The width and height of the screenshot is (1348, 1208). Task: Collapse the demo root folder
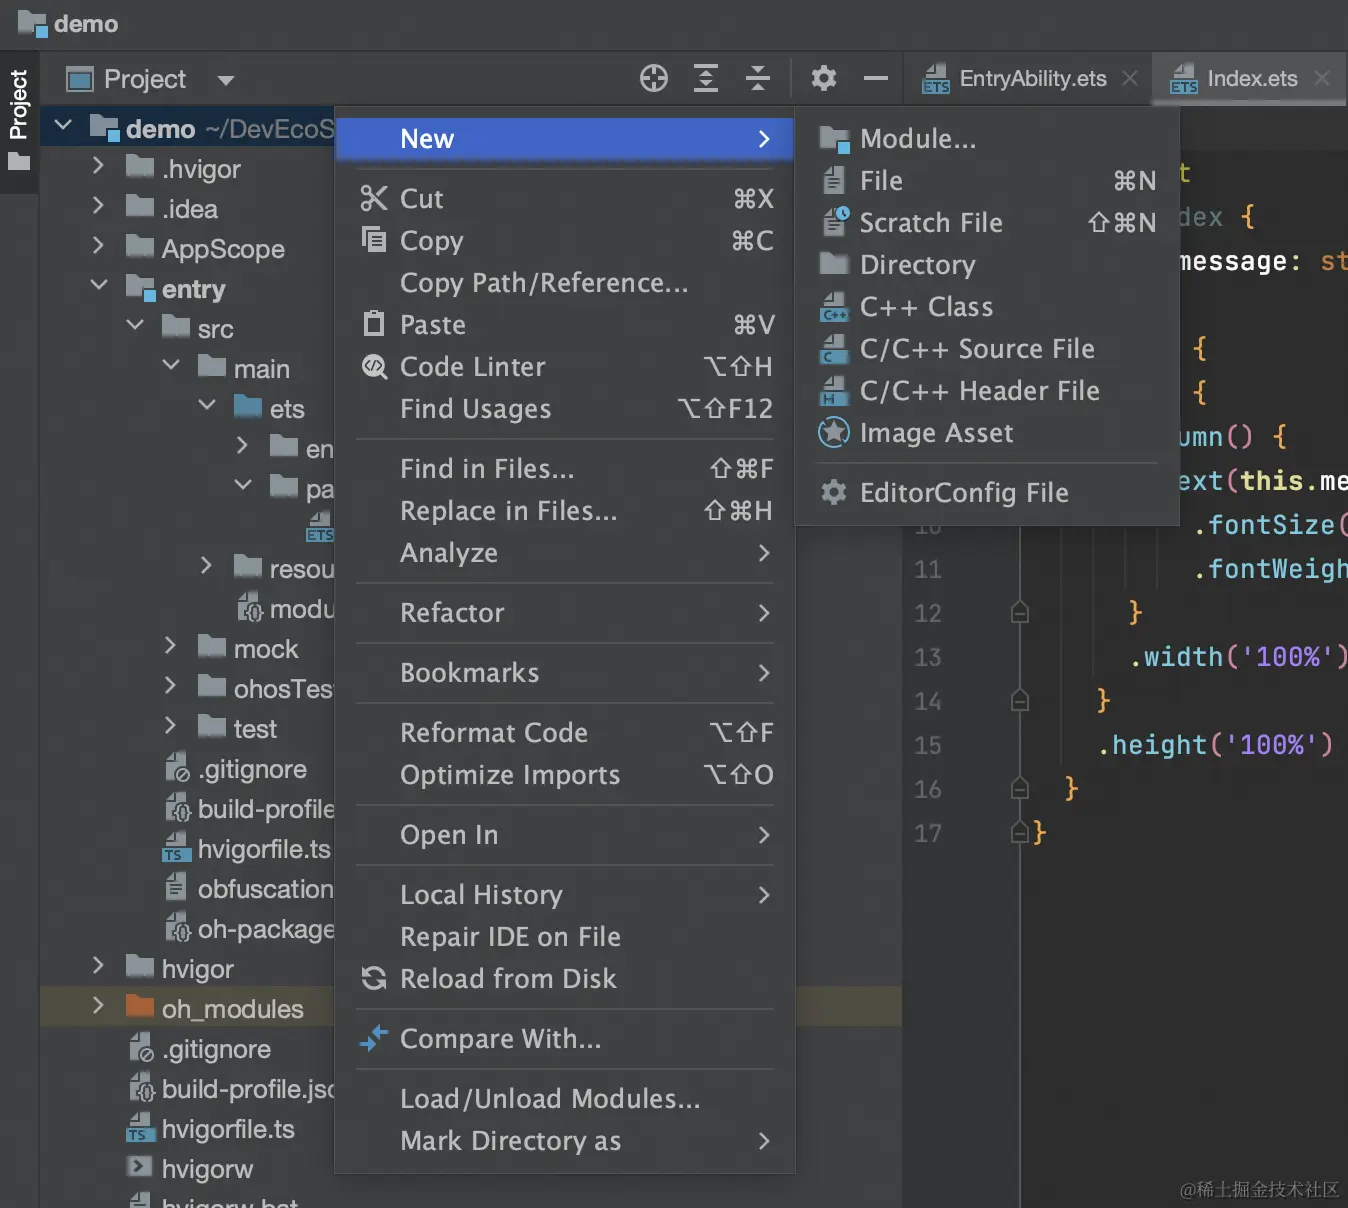(x=63, y=126)
